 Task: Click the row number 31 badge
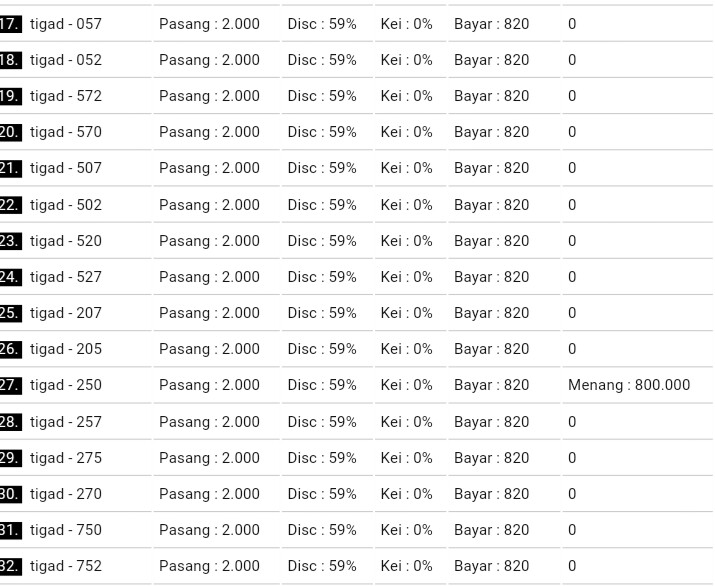(10, 530)
